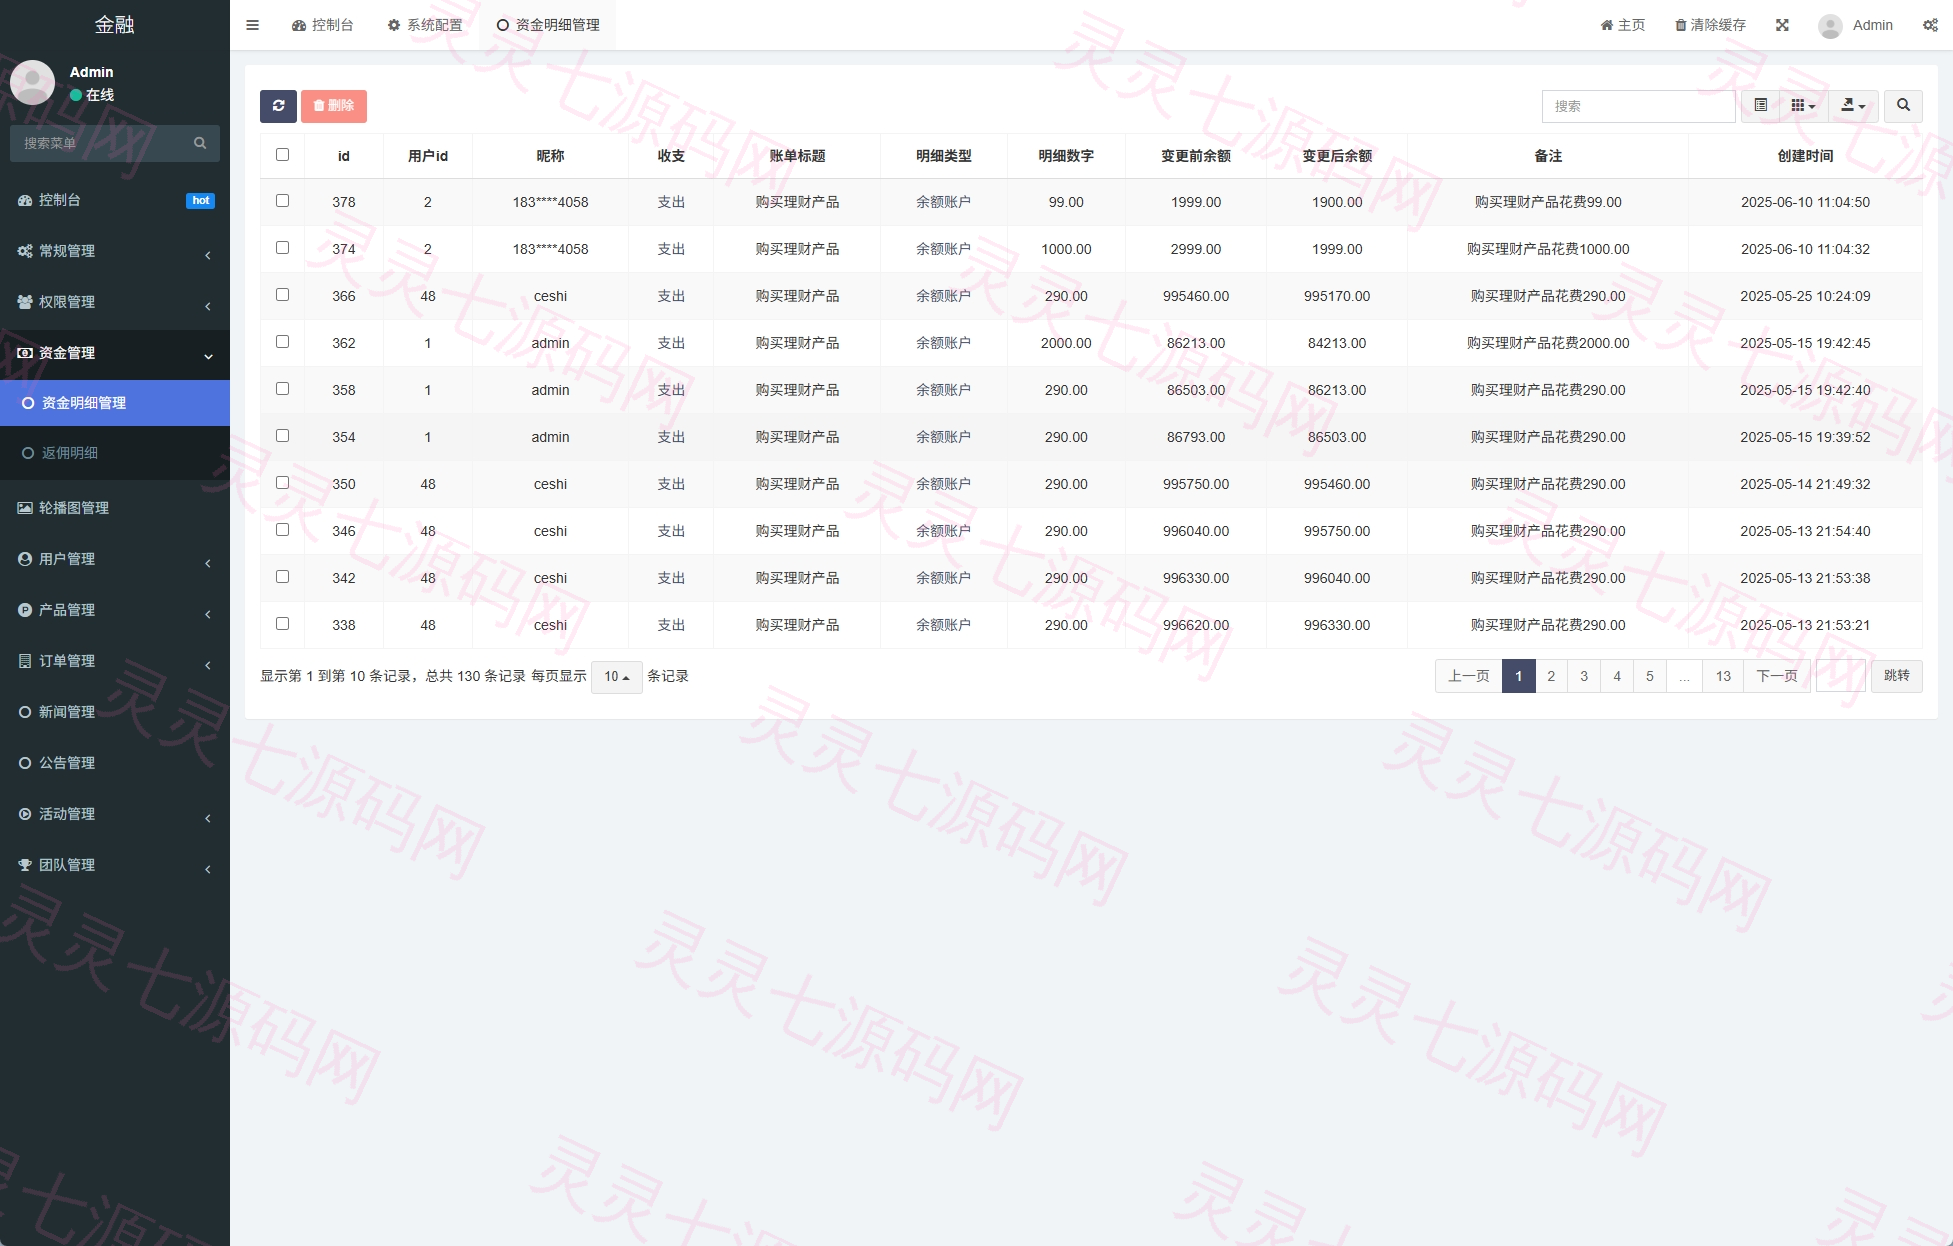Image resolution: width=1953 pixels, height=1246 pixels.
Task: Check the row with id 374
Action: click(x=282, y=248)
